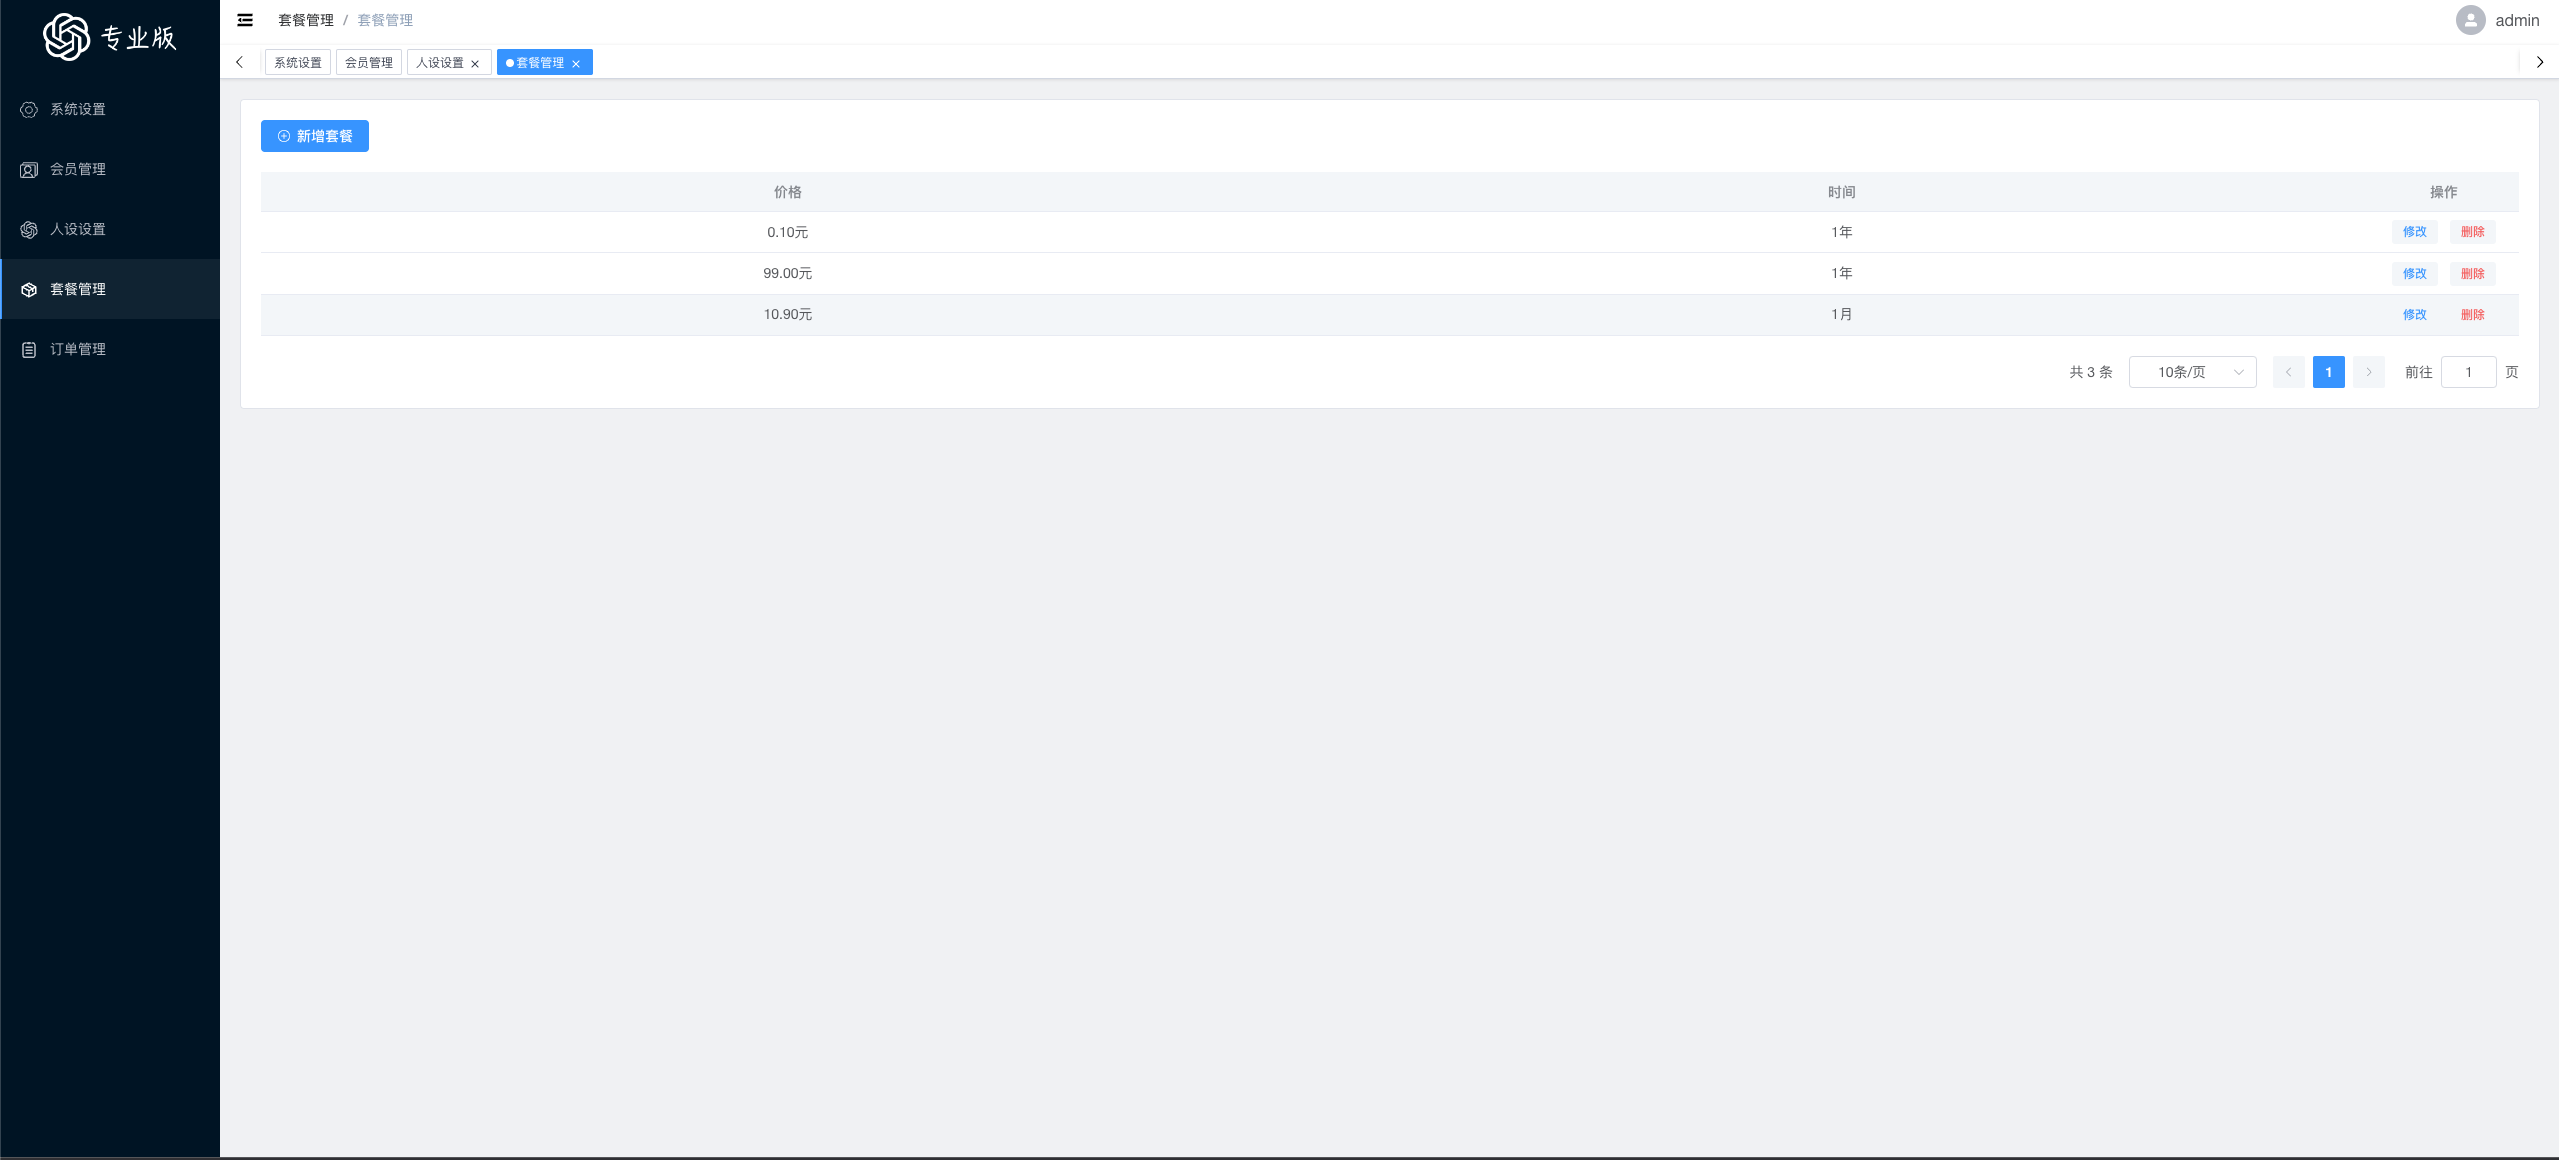Click the sidebar collapse hamburger icon
This screenshot has height=1160, width=2559.
point(245,20)
